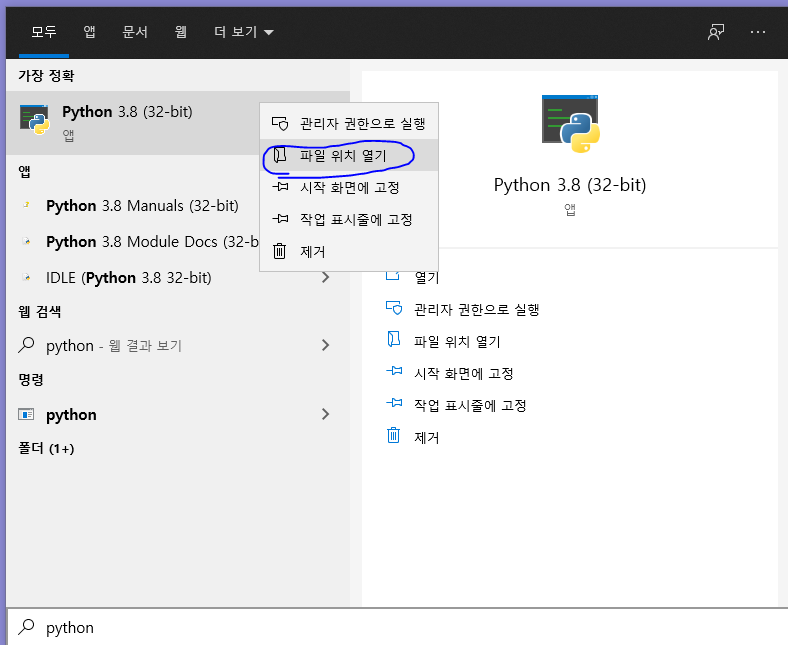Screen dimensions: 788x645
Task: Open the three-dot options menu
Action: [757, 32]
